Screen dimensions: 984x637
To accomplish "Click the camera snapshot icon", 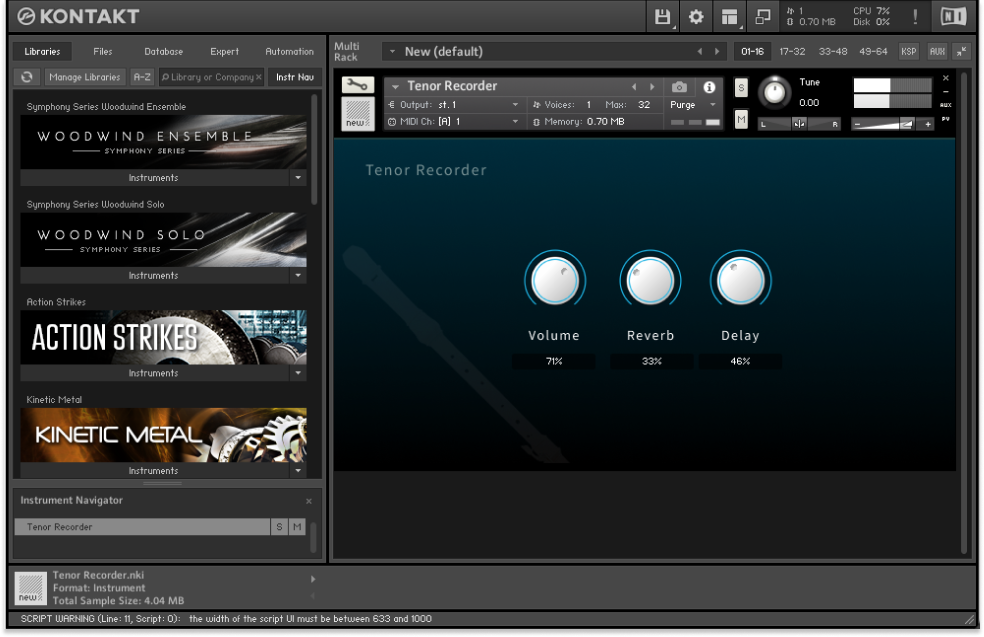I will [680, 87].
